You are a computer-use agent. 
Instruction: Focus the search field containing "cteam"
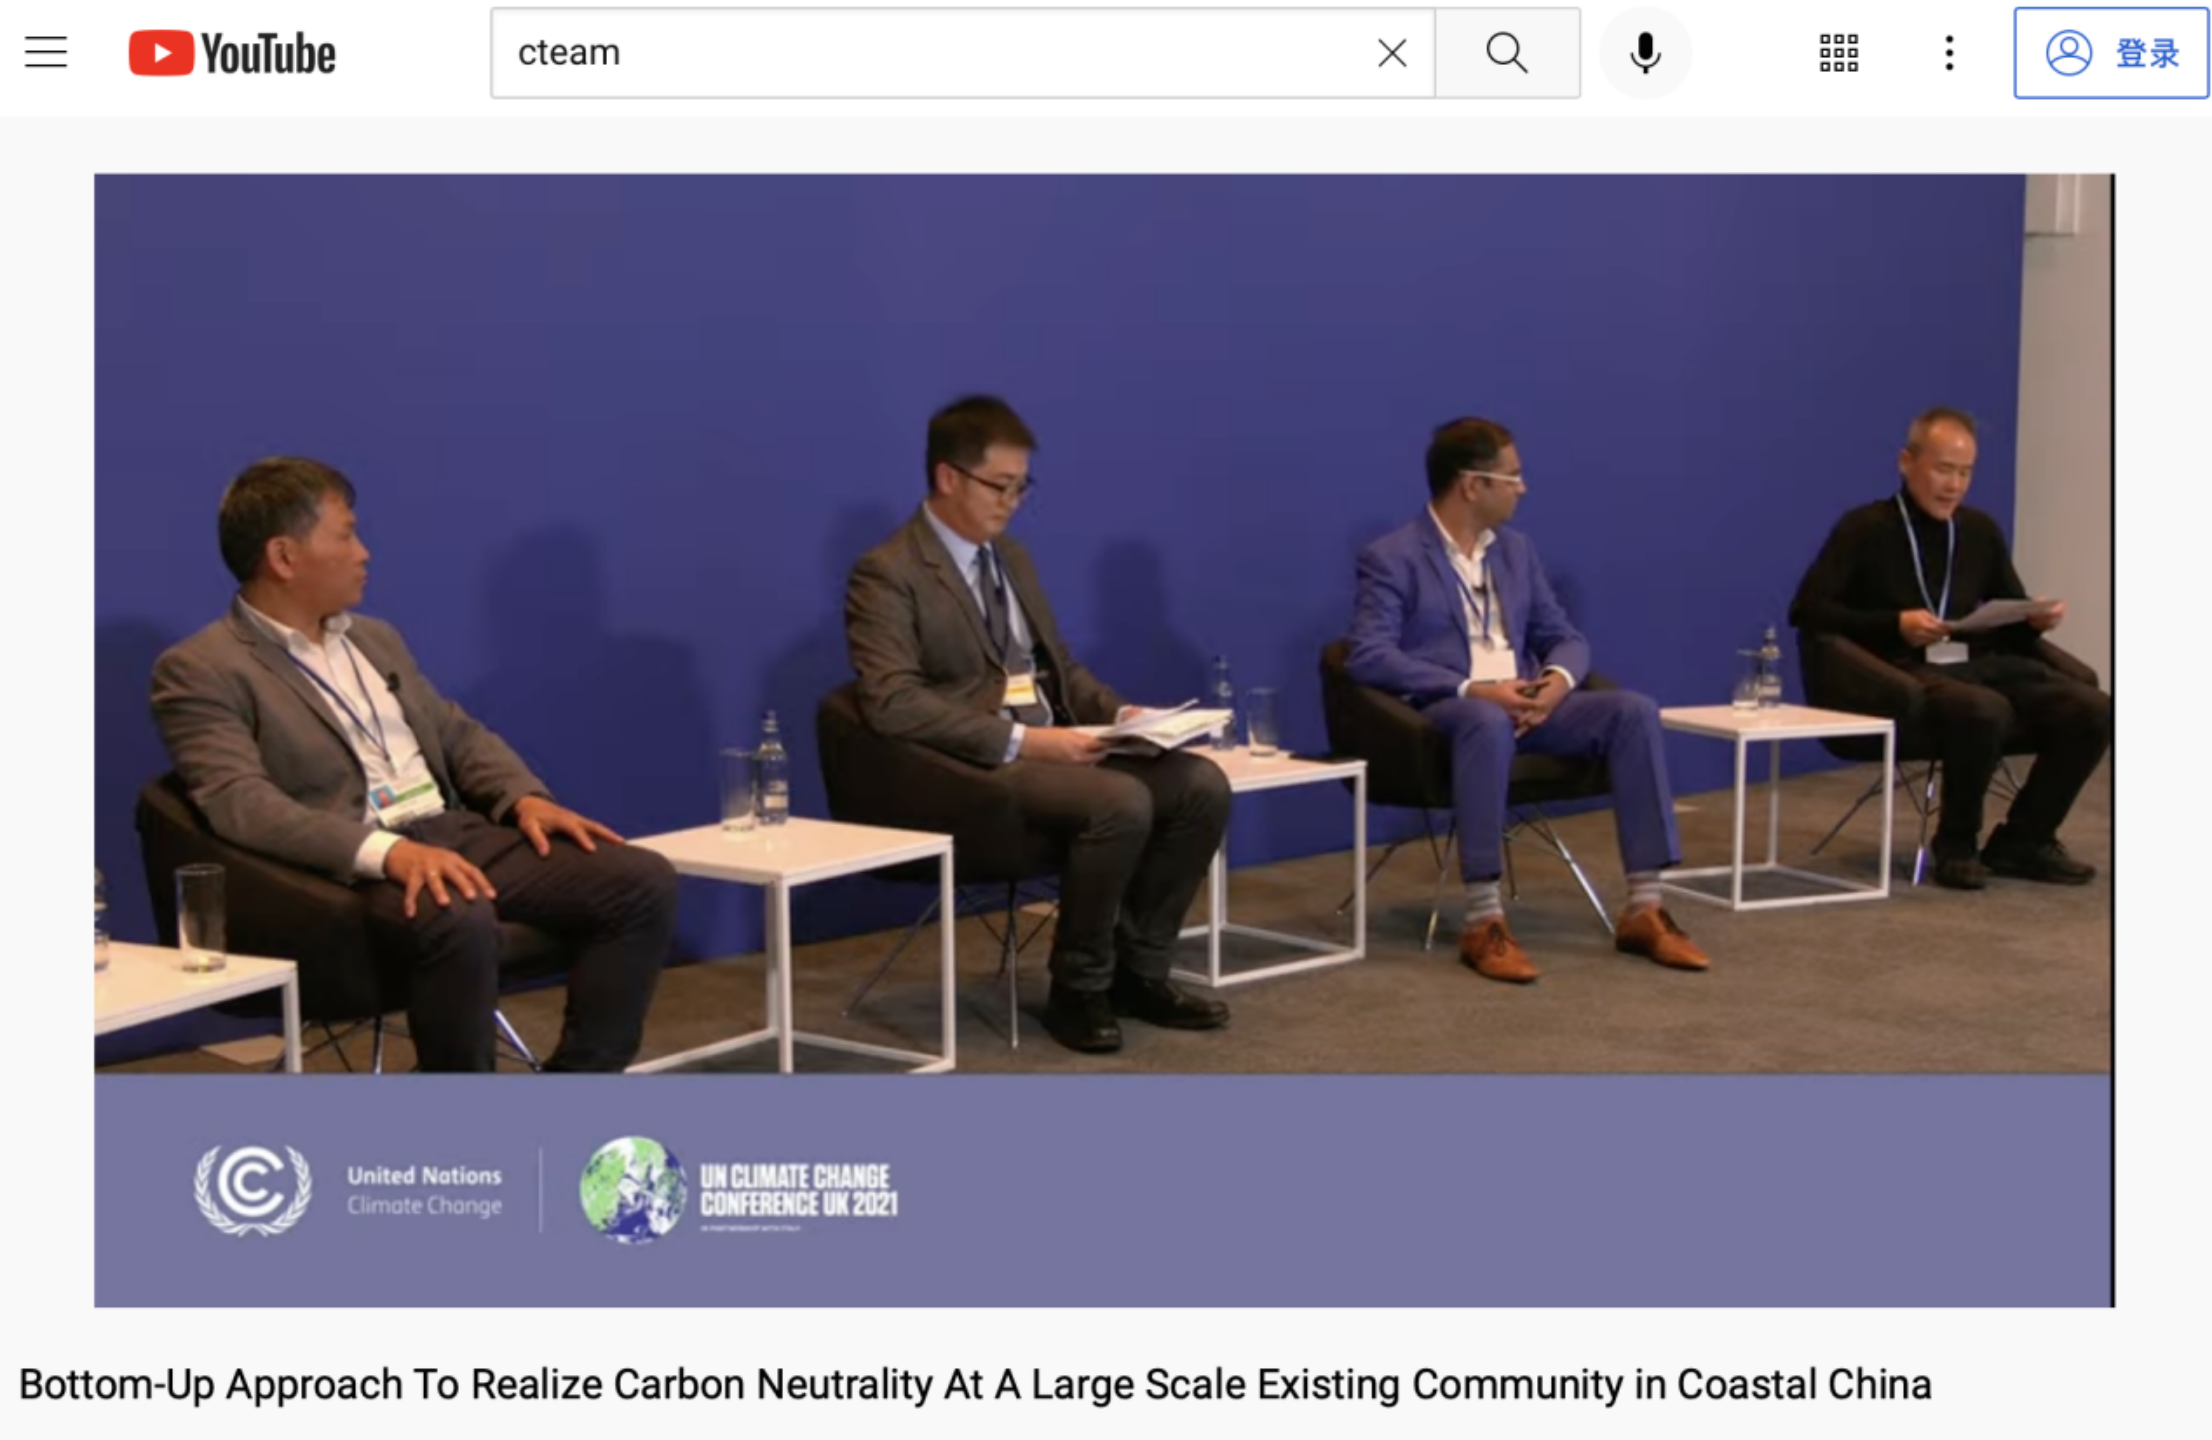(930, 53)
